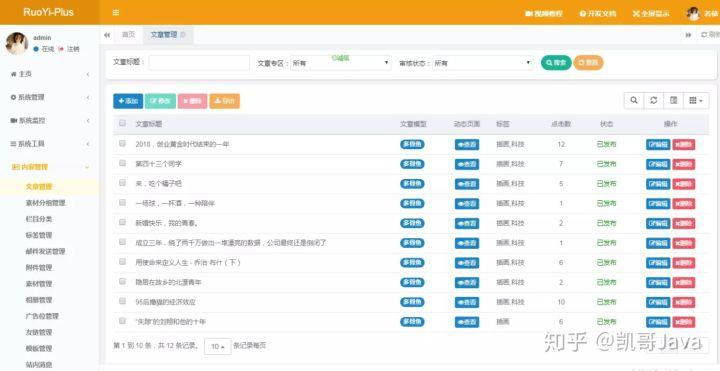This screenshot has width=720, height=371.
Task: Toggle the table card view icon
Action: [673, 101]
